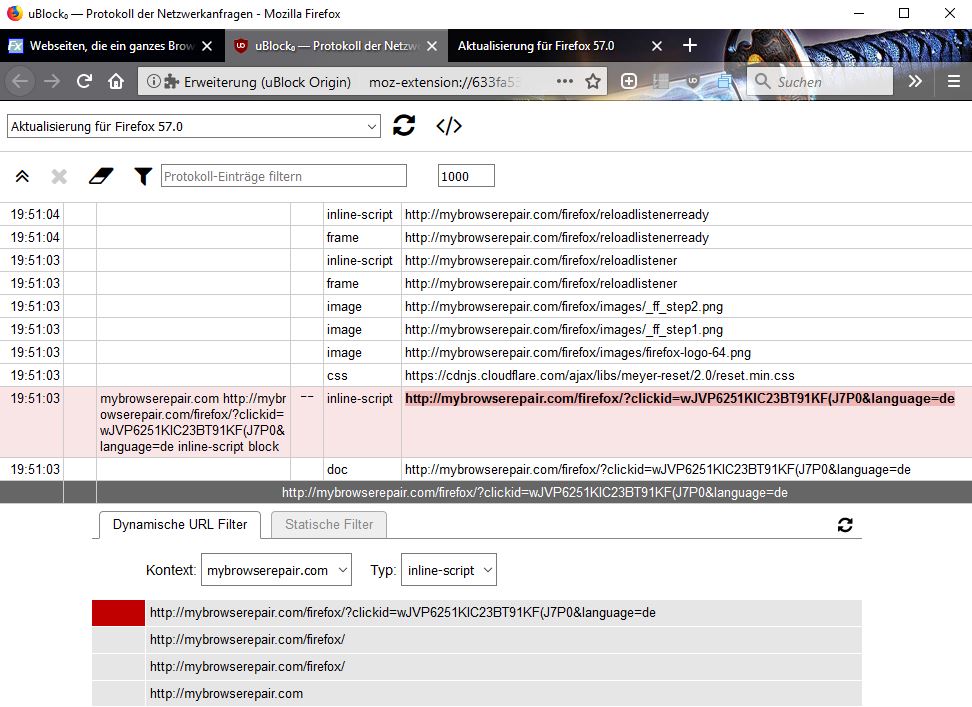Screen dimensions: 972x707
Task: Toggle the popup panel code icon
Action: [x=449, y=126]
